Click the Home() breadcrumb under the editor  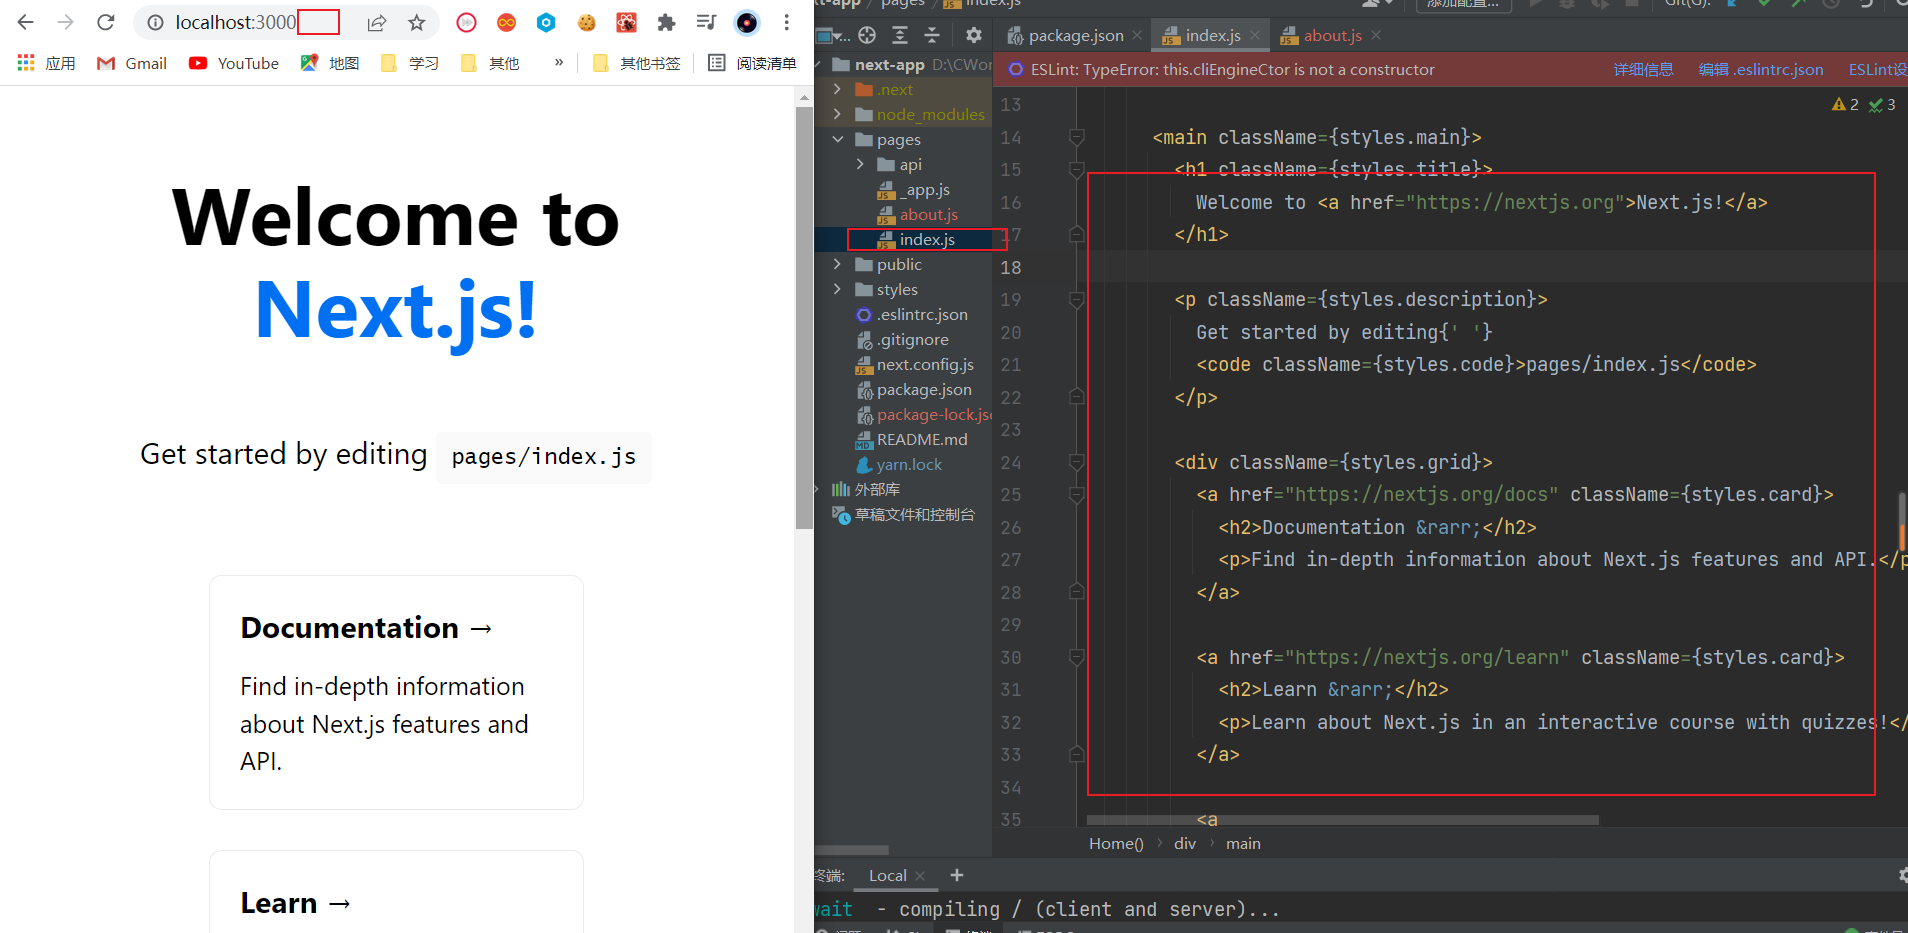[x=1116, y=843]
